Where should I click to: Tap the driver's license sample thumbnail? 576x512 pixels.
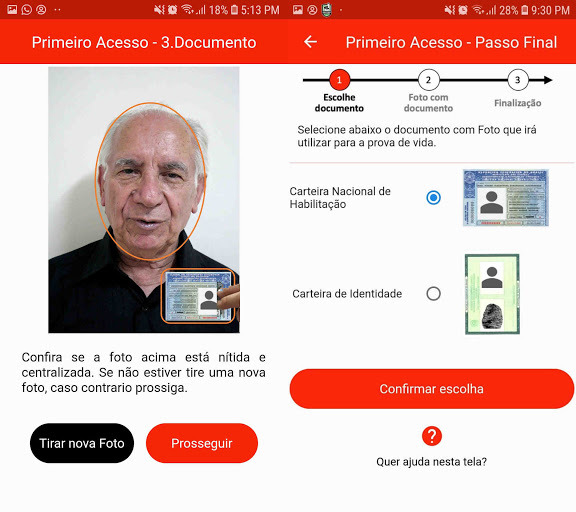point(506,198)
